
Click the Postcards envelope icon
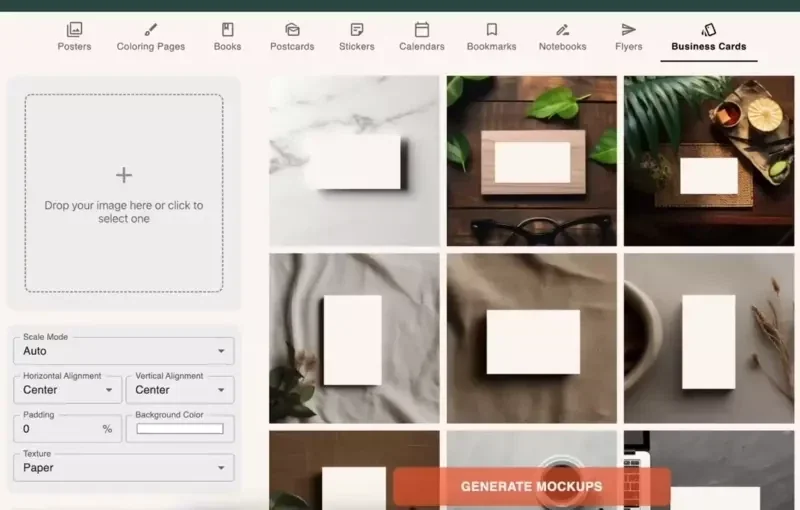click(292, 29)
